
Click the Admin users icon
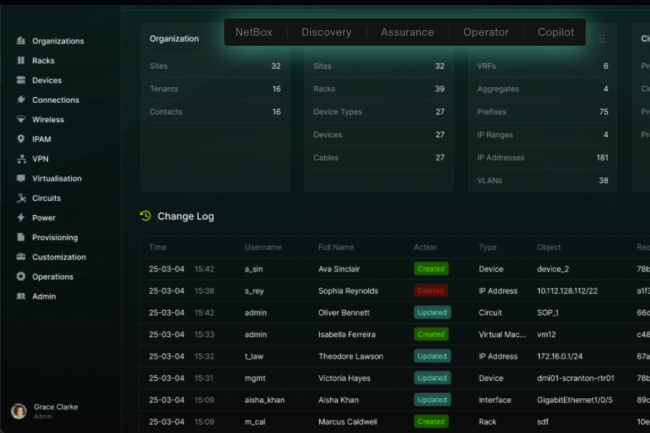point(21,296)
